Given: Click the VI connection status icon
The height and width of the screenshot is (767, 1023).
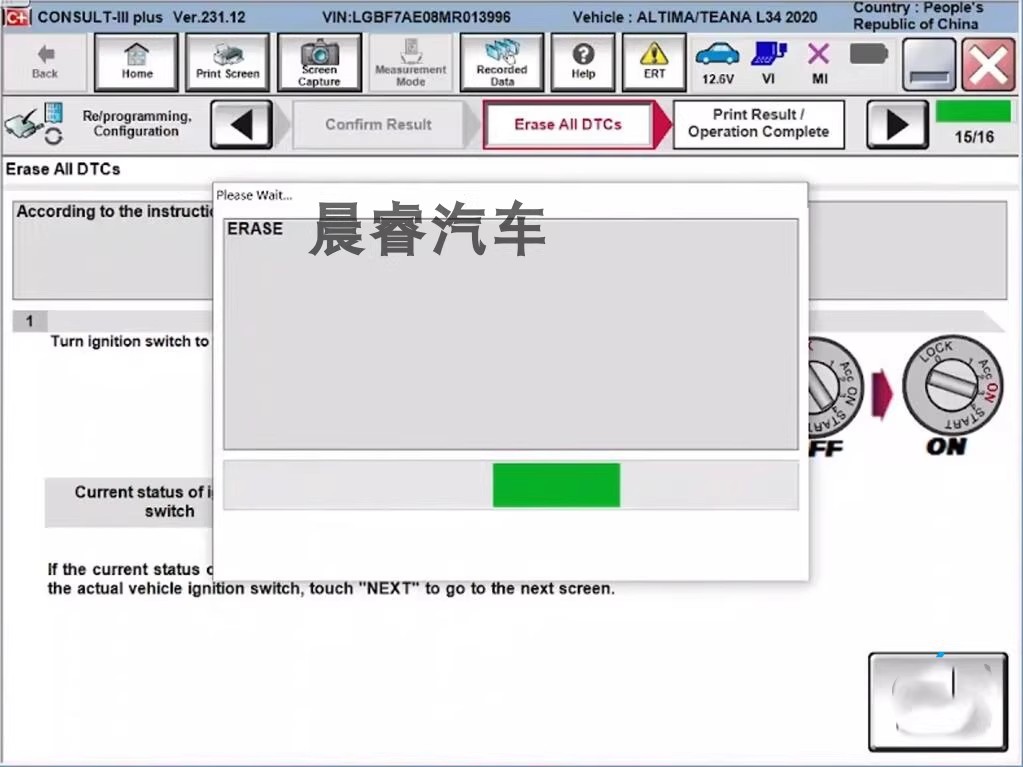Looking at the screenshot, I should tap(768, 62).
